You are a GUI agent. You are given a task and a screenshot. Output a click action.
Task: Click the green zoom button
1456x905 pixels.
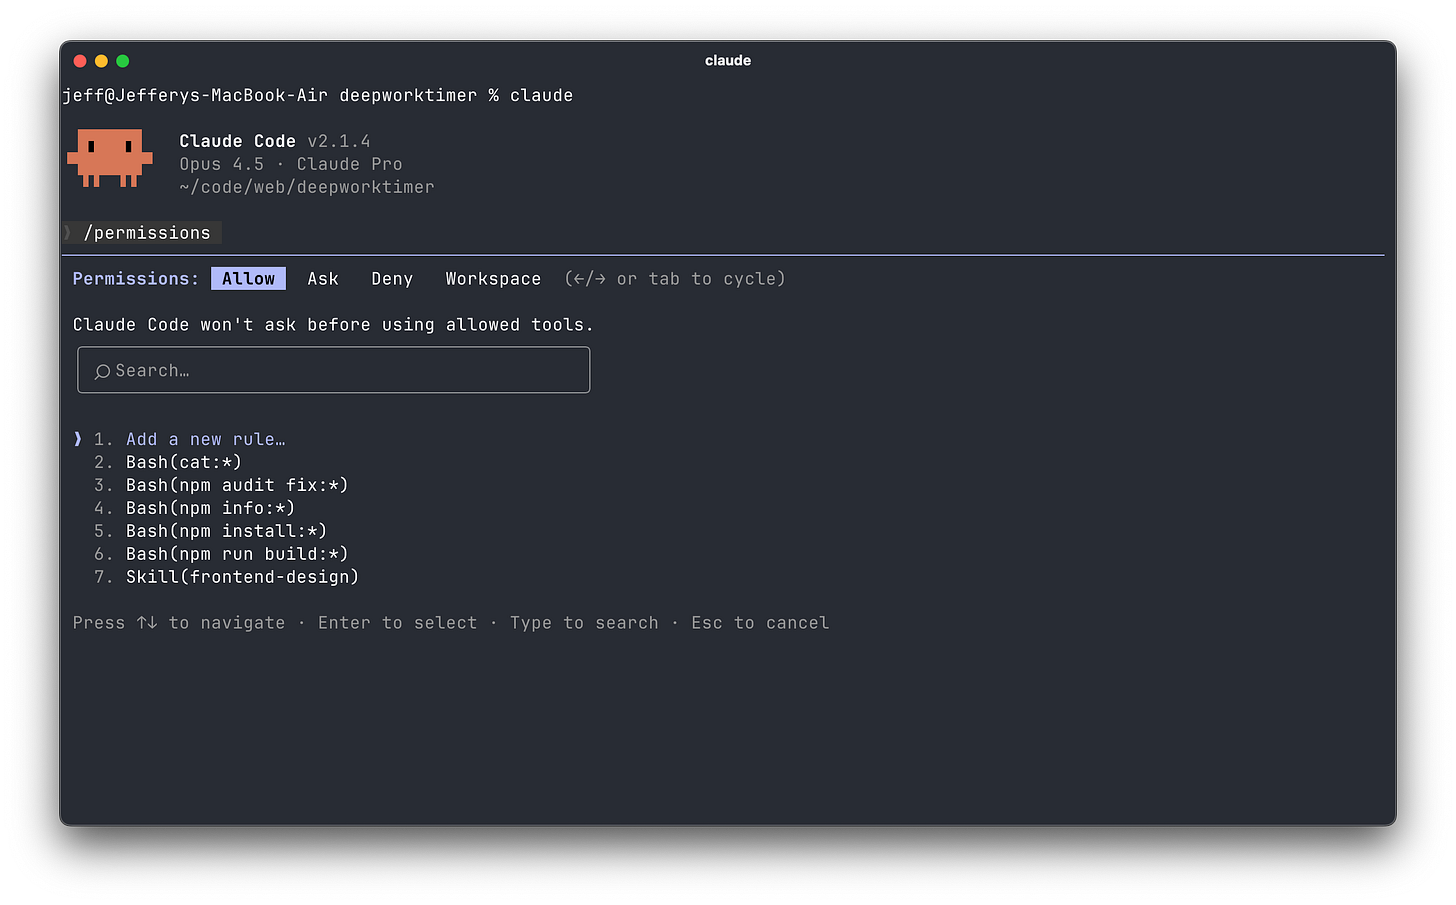122,60
